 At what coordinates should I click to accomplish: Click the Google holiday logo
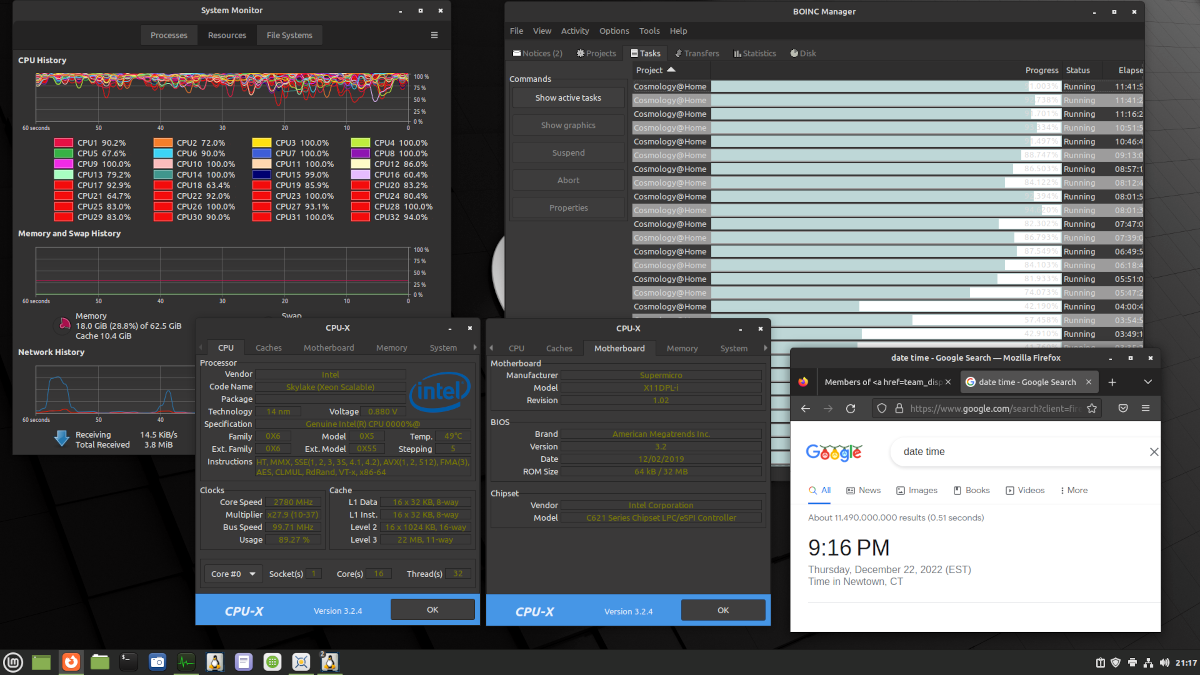[x=834, y=452]
